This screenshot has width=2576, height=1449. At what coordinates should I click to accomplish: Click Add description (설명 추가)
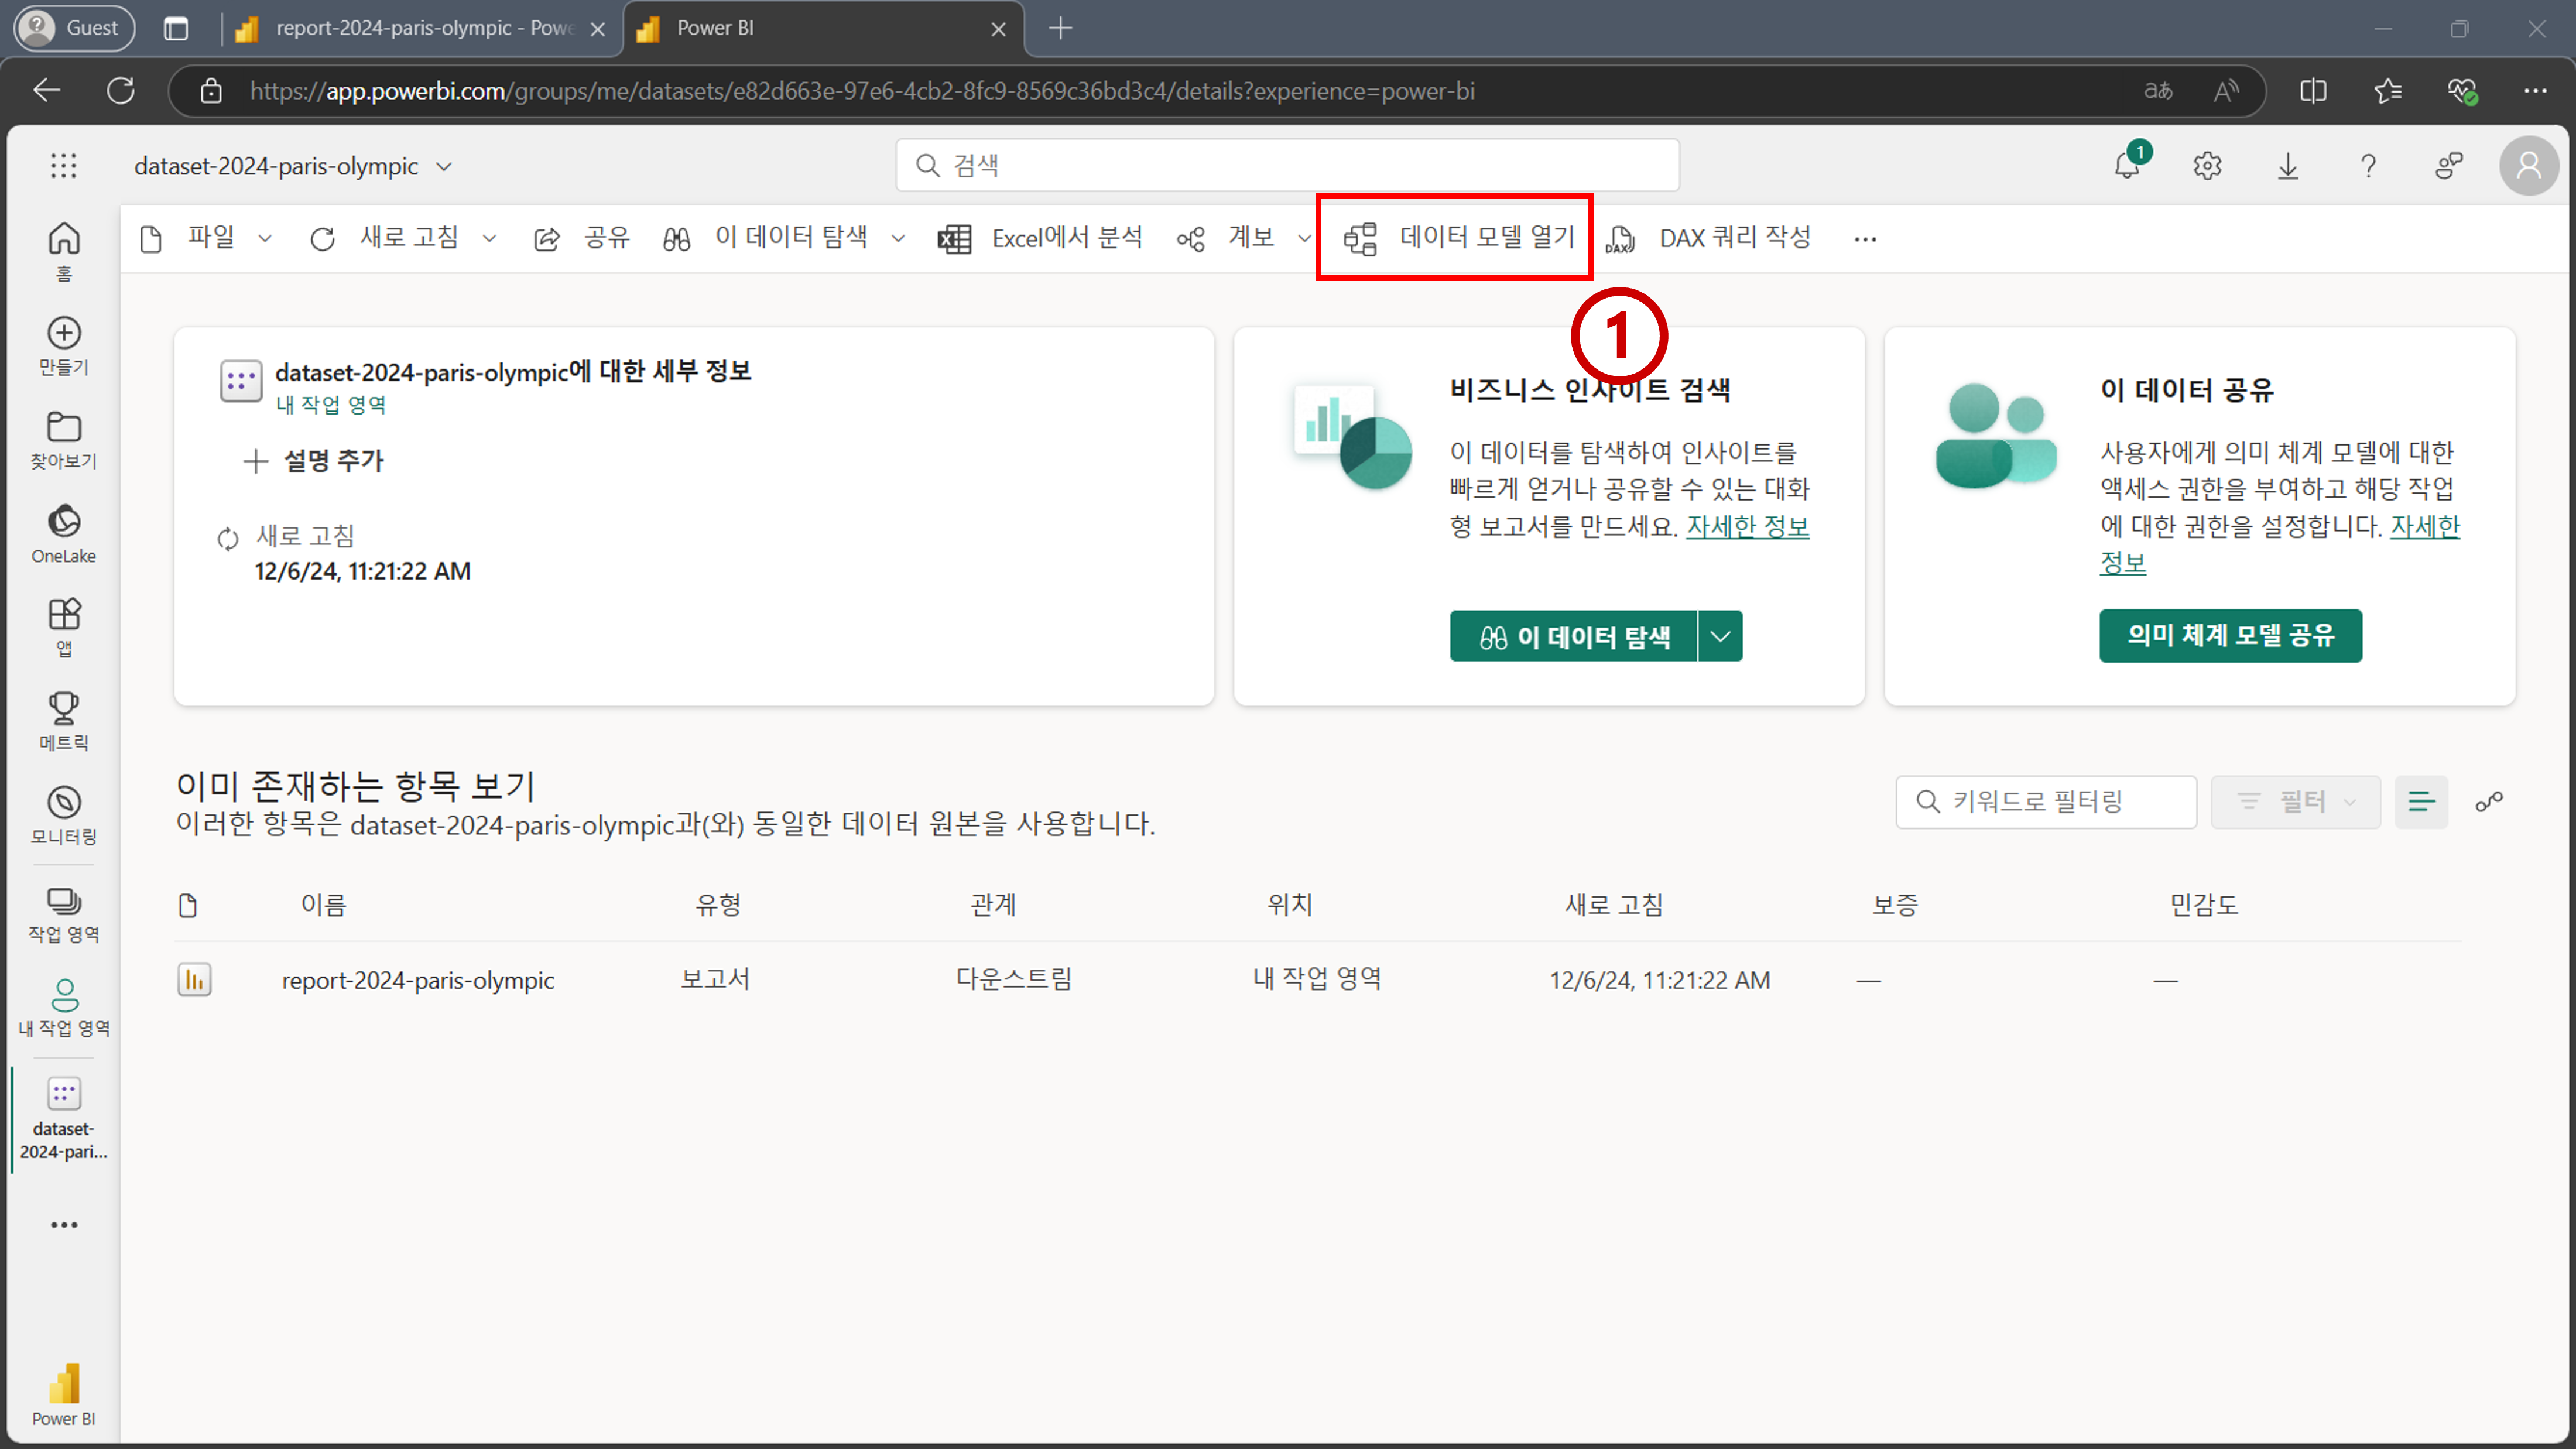314,461
